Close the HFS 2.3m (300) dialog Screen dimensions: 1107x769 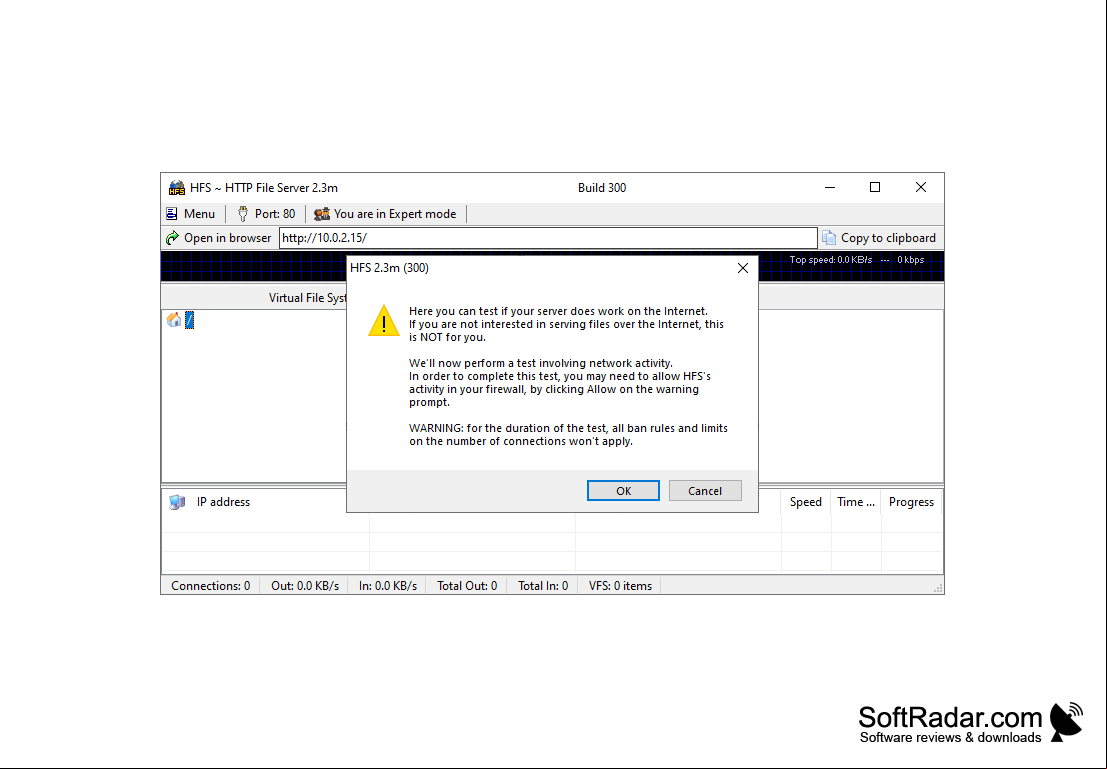pyautogui.click(x=743, y=268)
